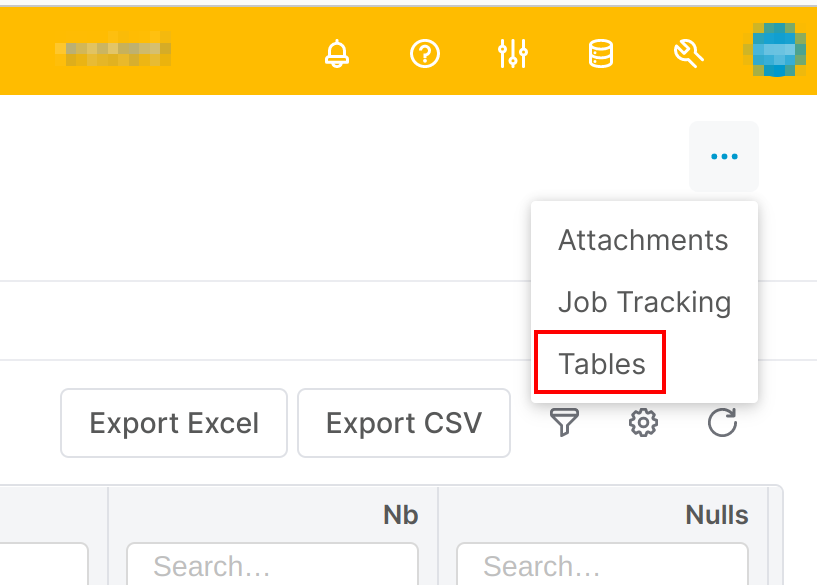Select Attachments from the dropdown menu
Image resolution: width=817 pixels, height=585 pixels.
click(643, 240)
